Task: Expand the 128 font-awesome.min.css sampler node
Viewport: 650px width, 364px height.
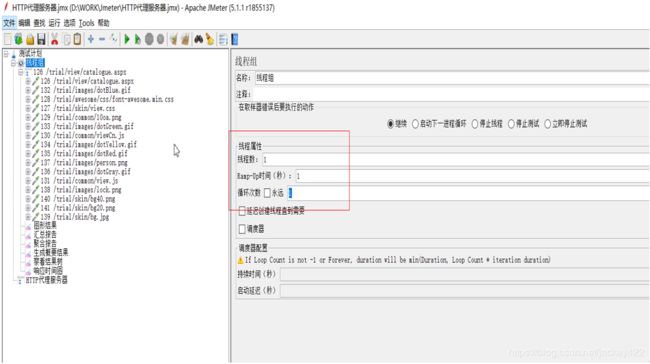Action: [x=28, y=99]
